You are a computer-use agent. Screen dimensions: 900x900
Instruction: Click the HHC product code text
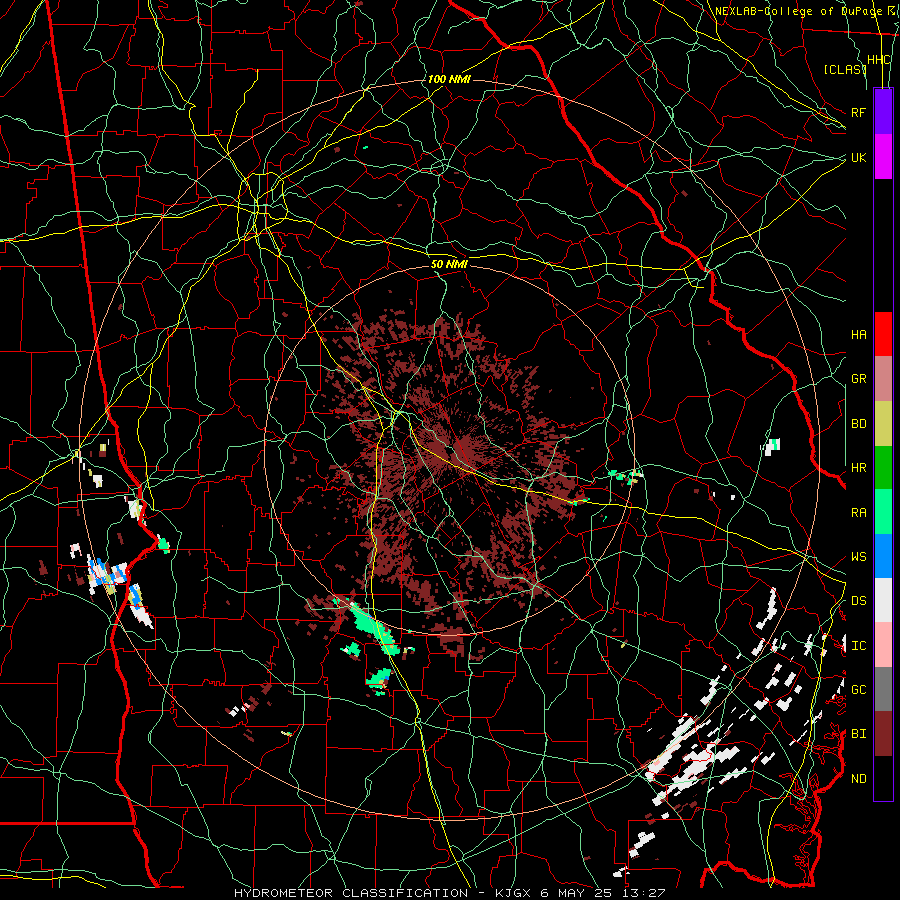pos(879,60)
